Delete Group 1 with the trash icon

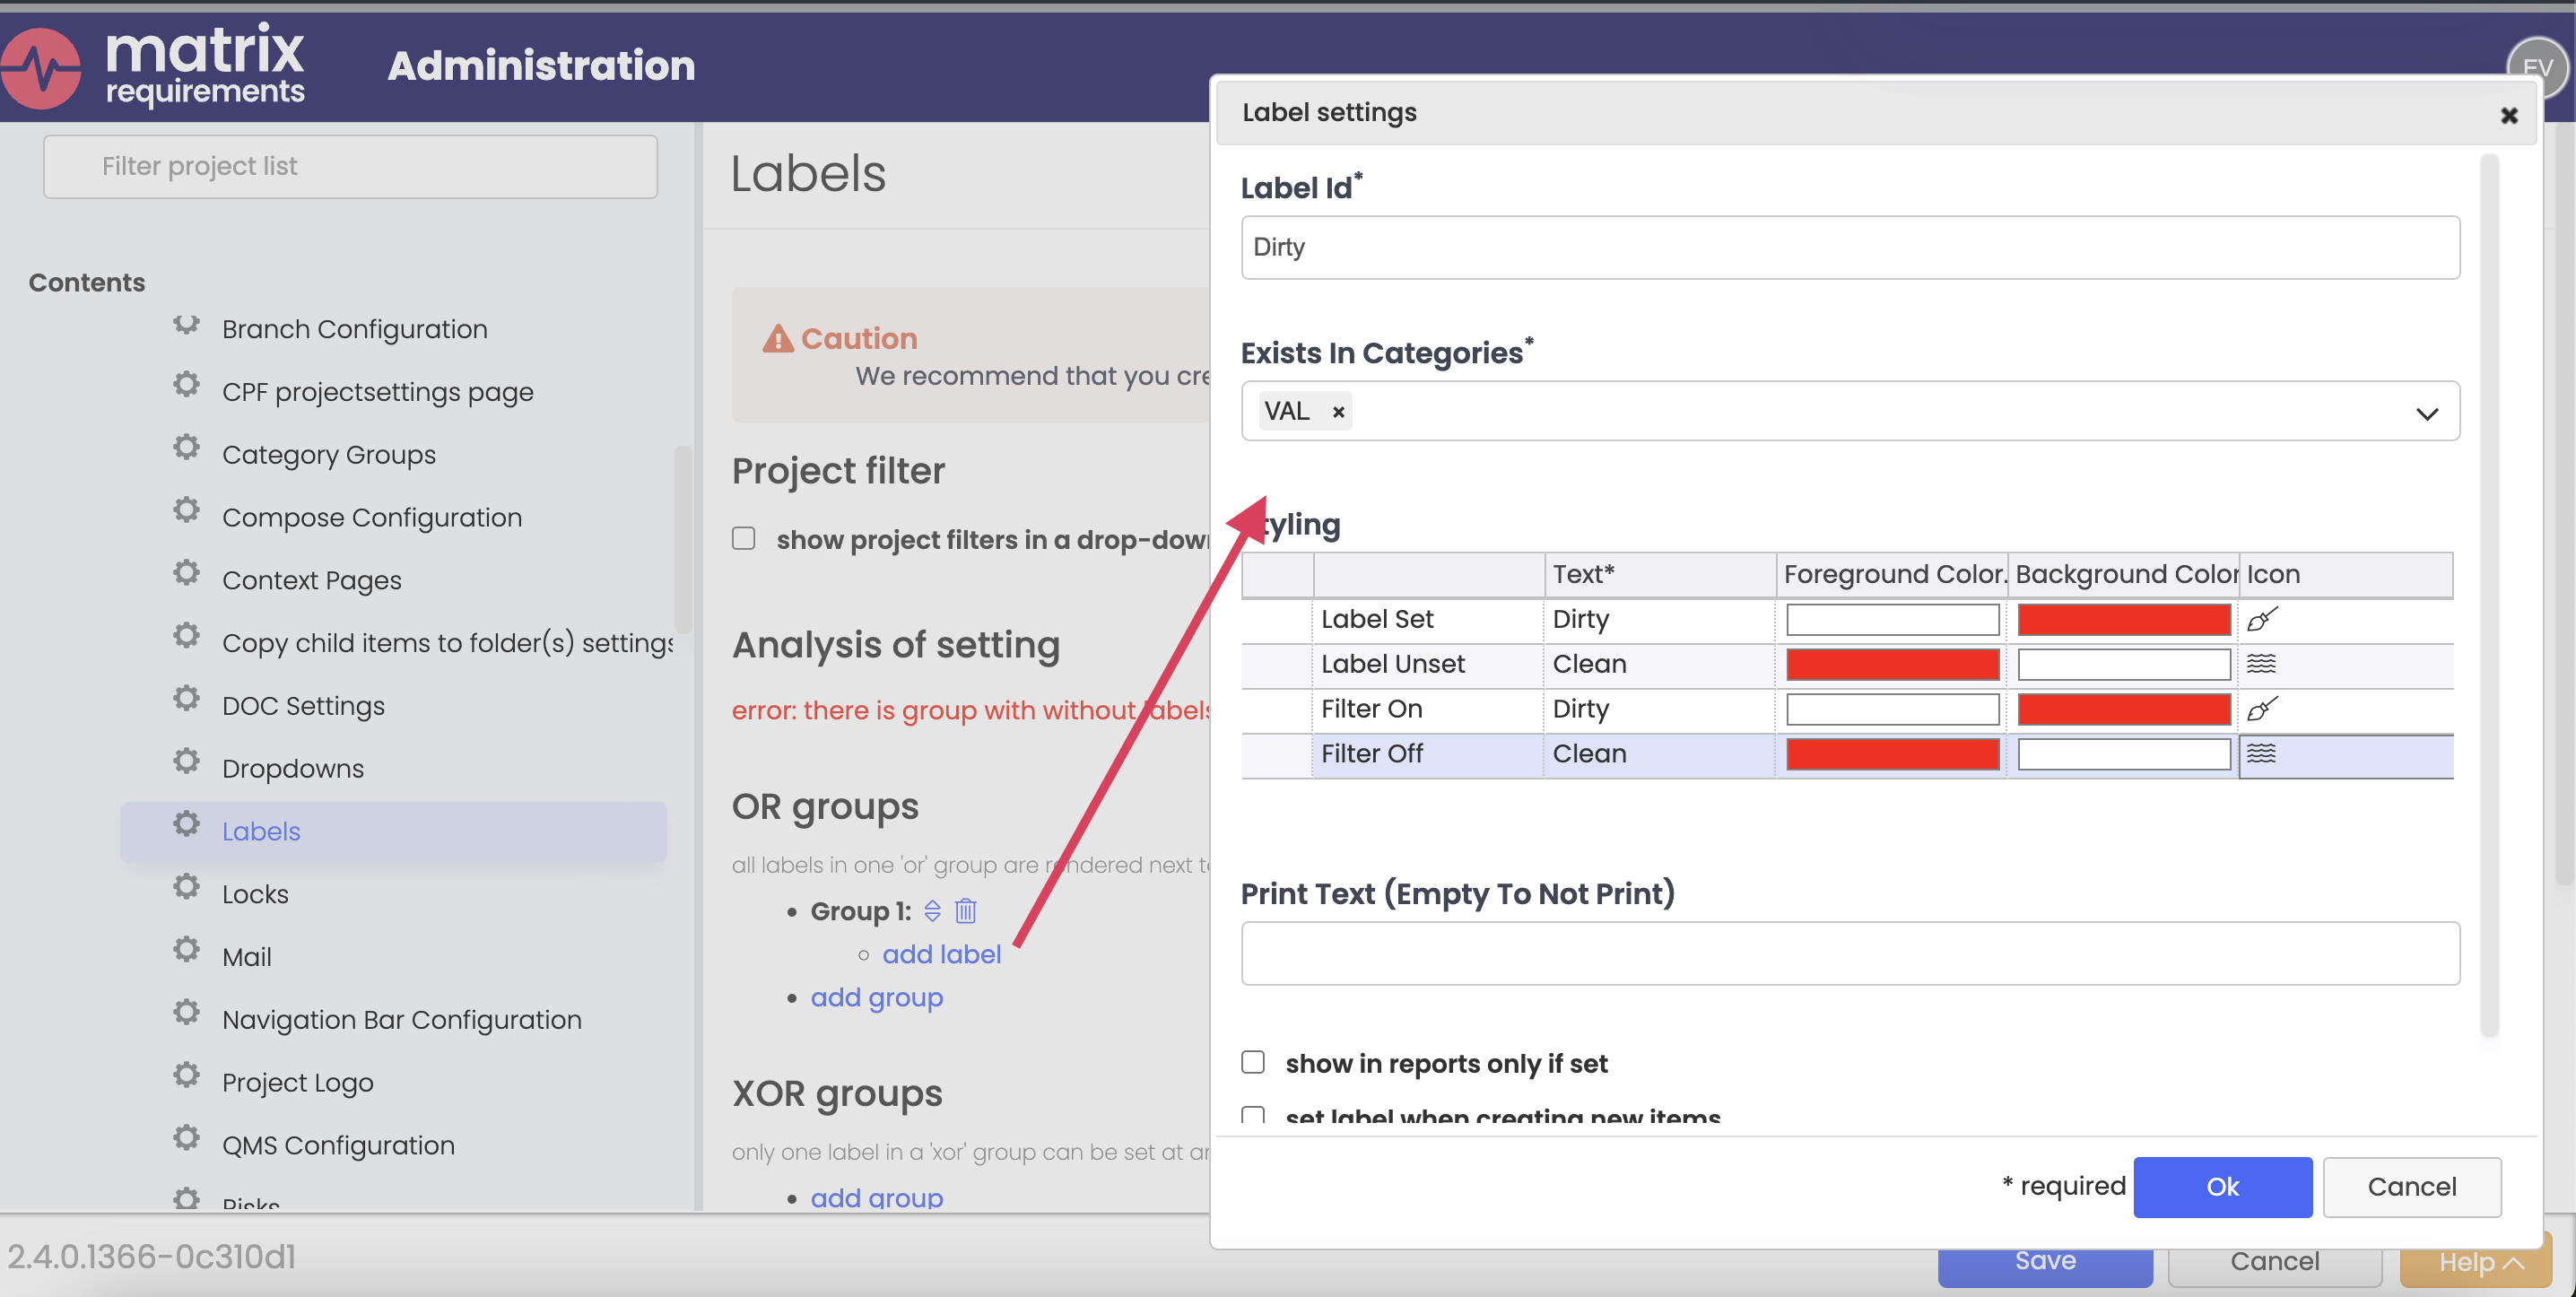[x=965, y=911]
